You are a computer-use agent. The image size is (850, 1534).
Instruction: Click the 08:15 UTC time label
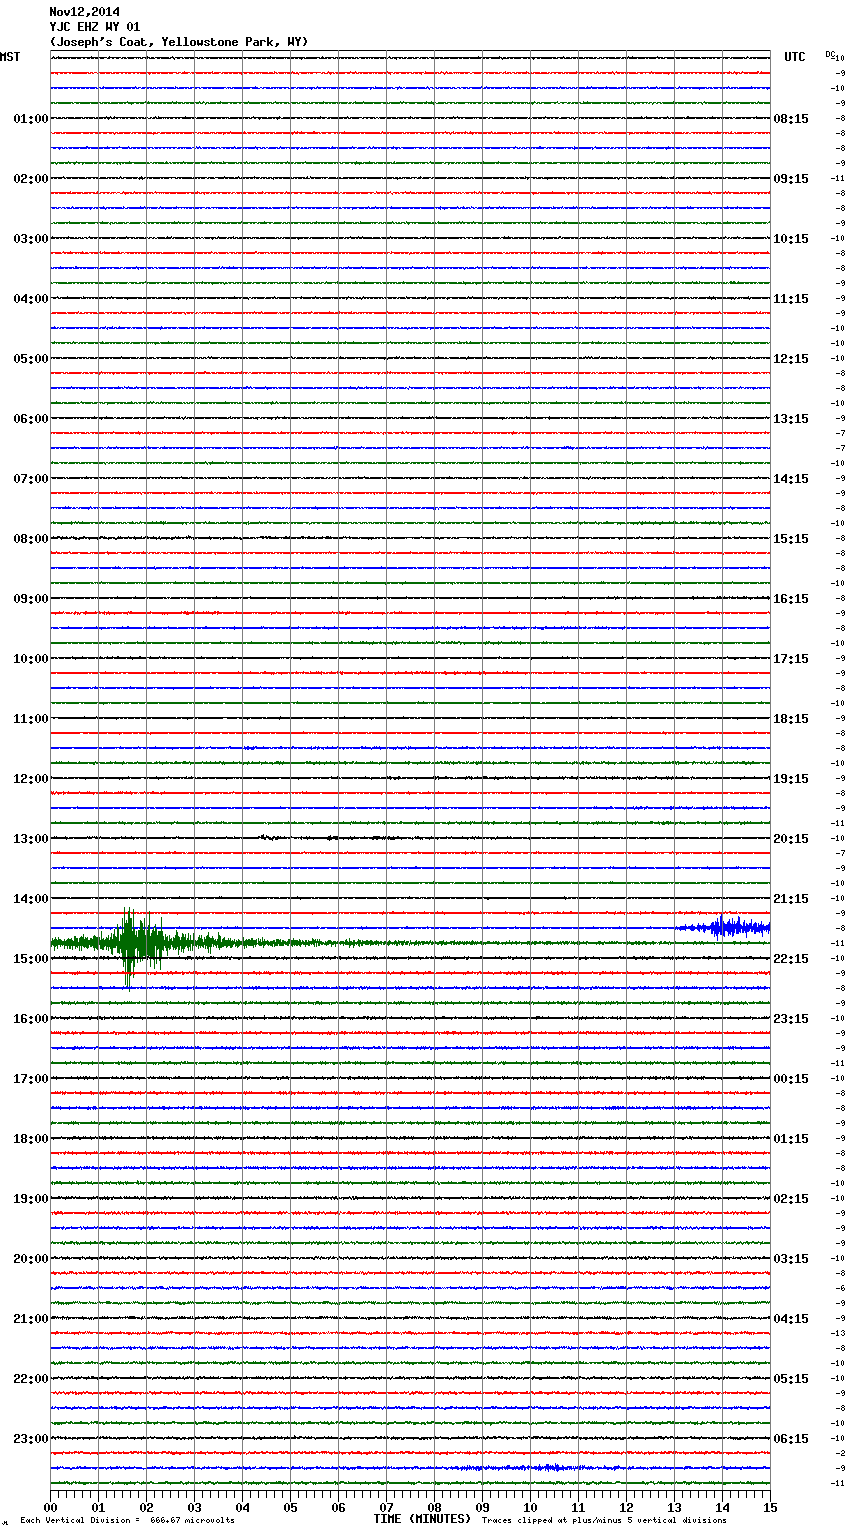tap(791, 119)
